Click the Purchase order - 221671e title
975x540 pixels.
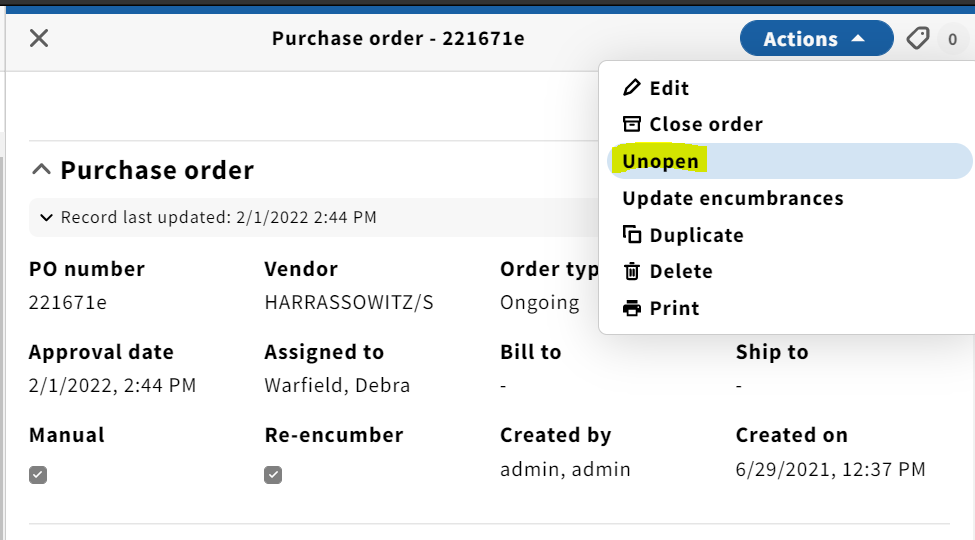[x=398, y=39]
